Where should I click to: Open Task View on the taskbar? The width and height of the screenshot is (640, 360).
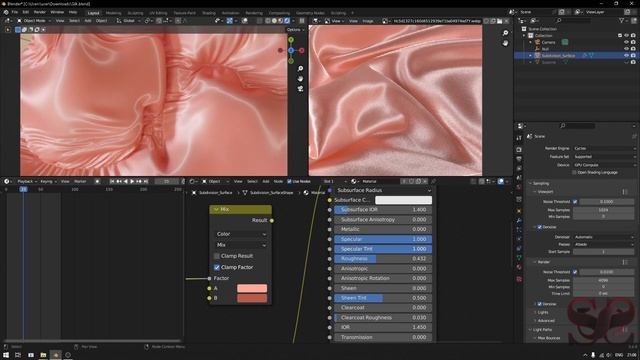coord(18,355)
